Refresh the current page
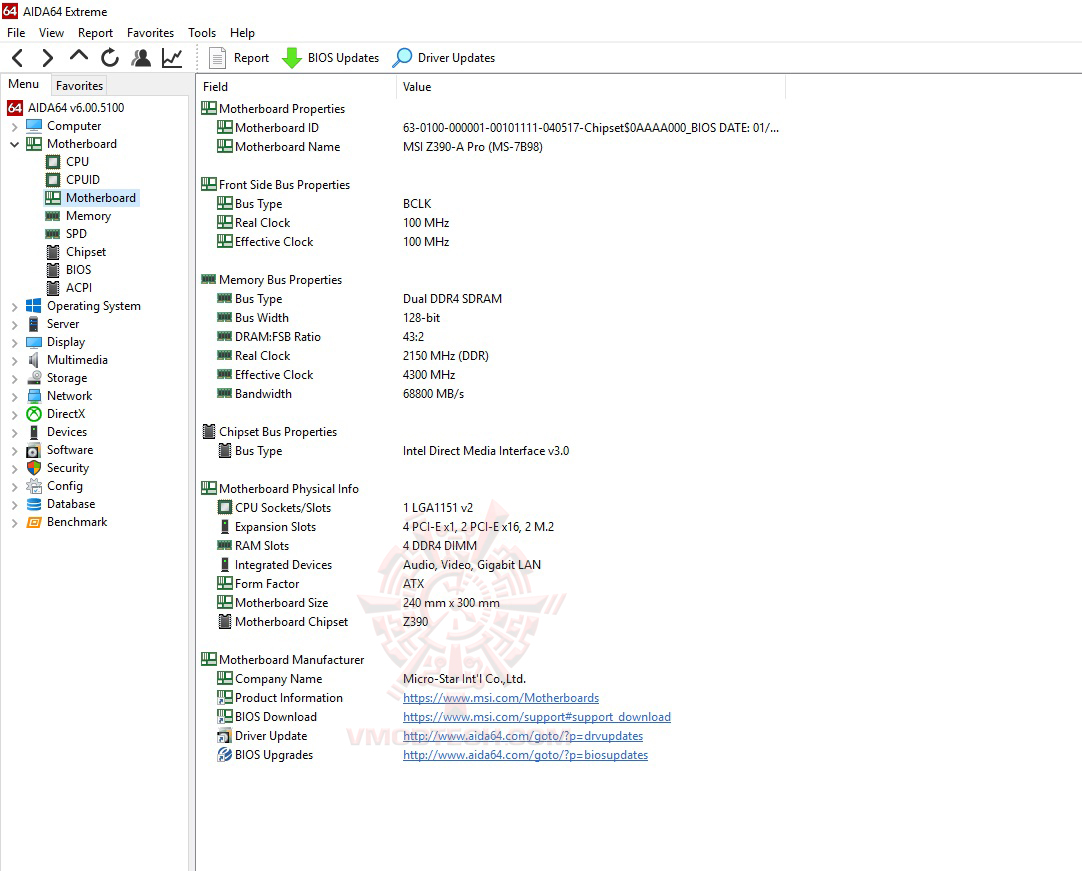The image size is (1082, 871). click(110, 58)
